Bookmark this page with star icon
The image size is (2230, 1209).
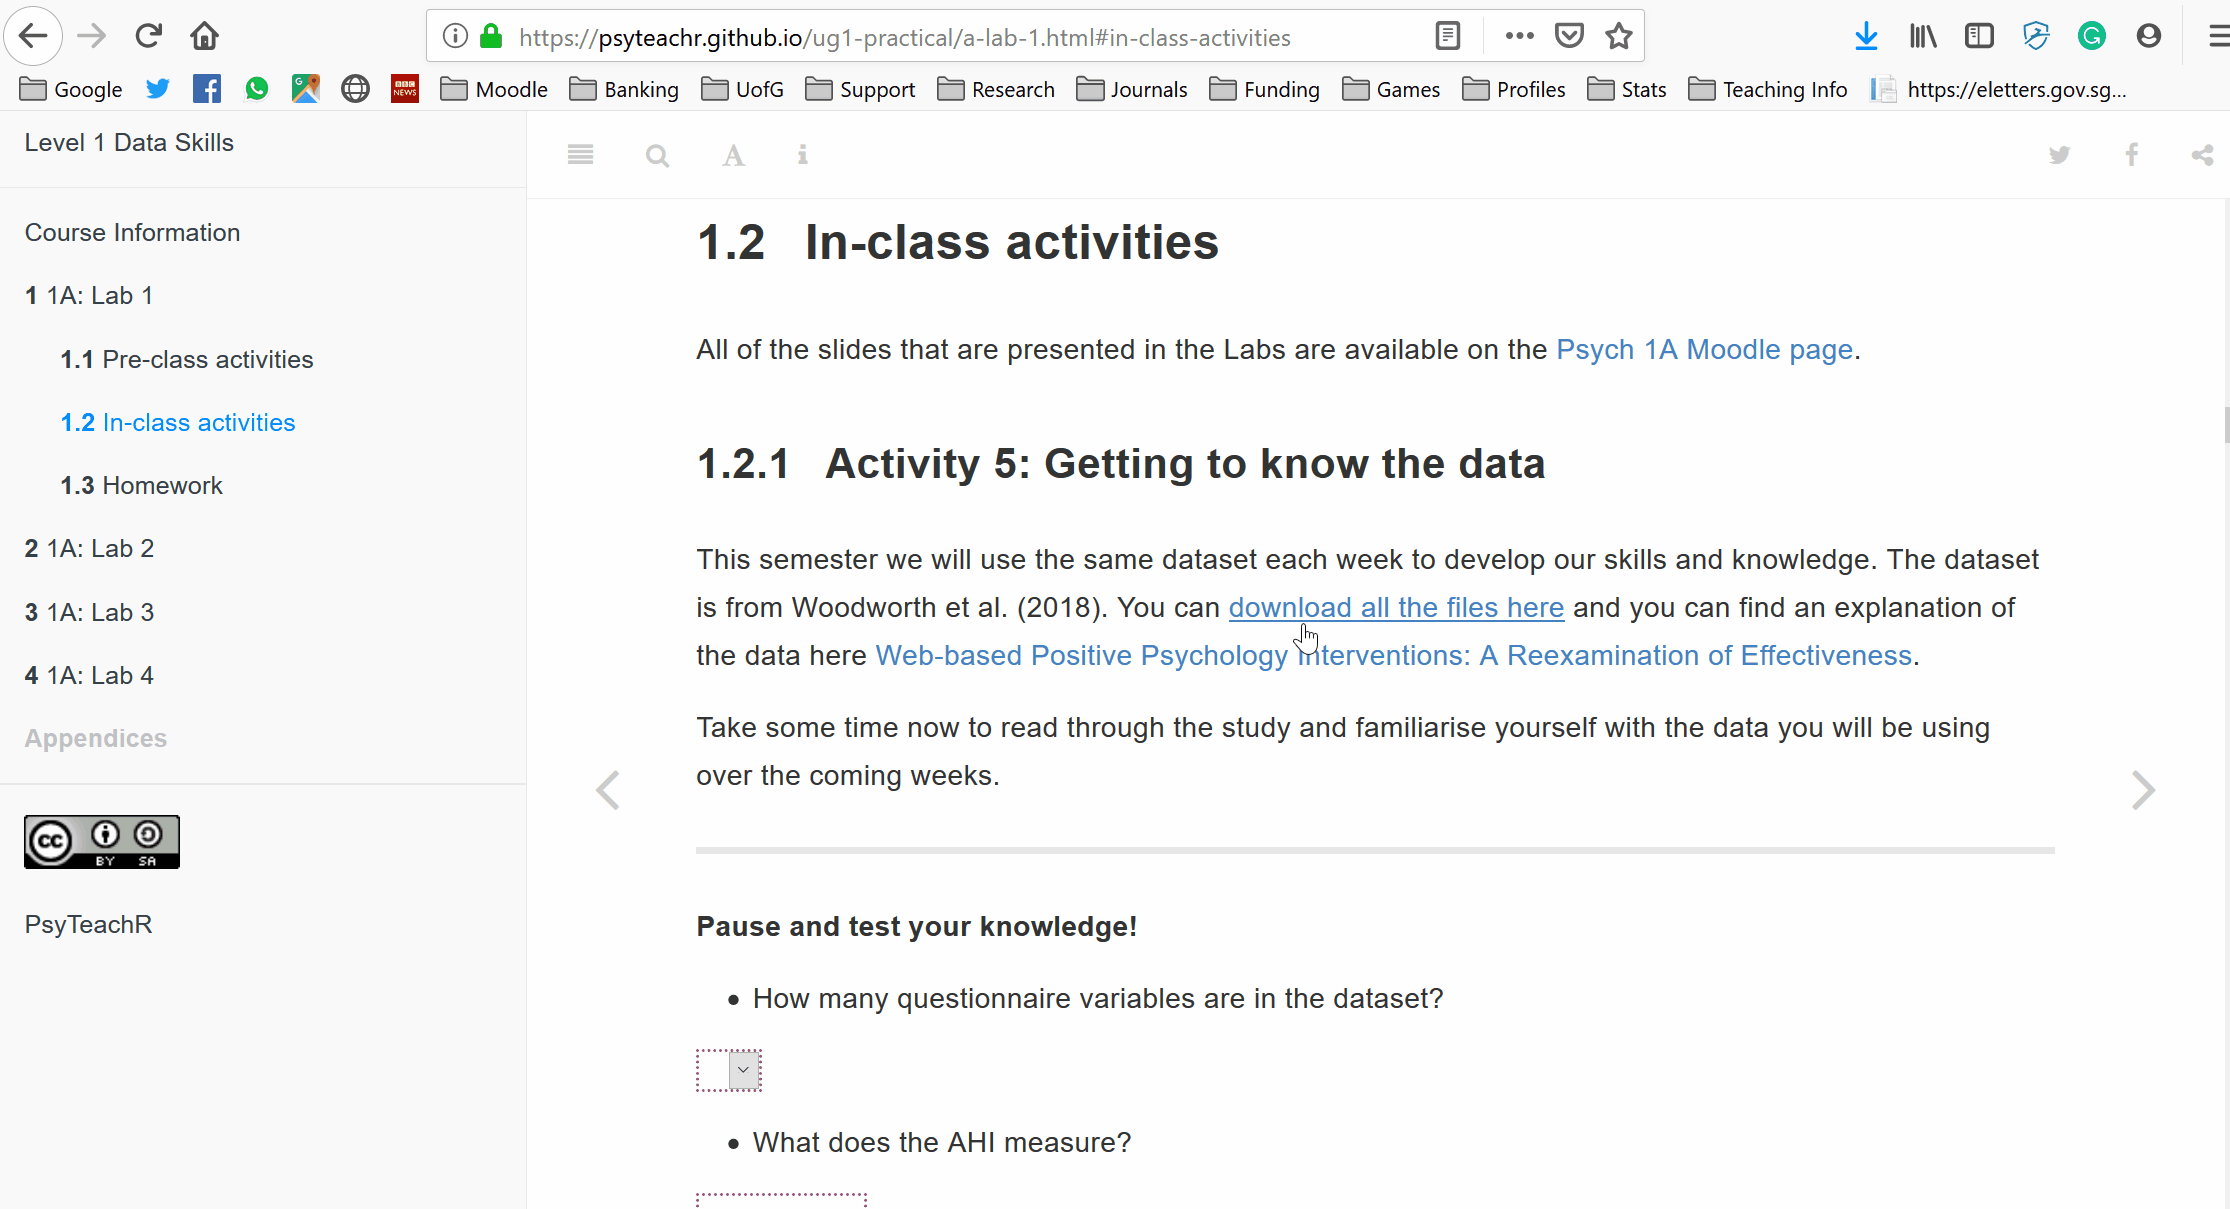tap(1618, 37)
